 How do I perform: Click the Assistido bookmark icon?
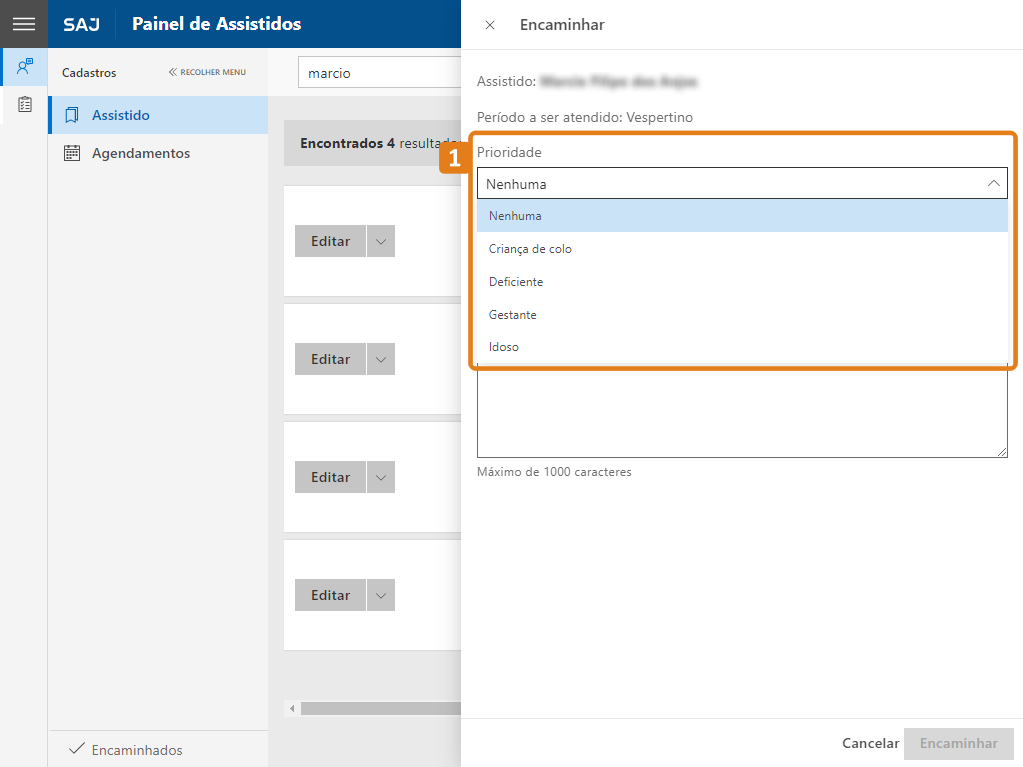[x=72, y=115]
